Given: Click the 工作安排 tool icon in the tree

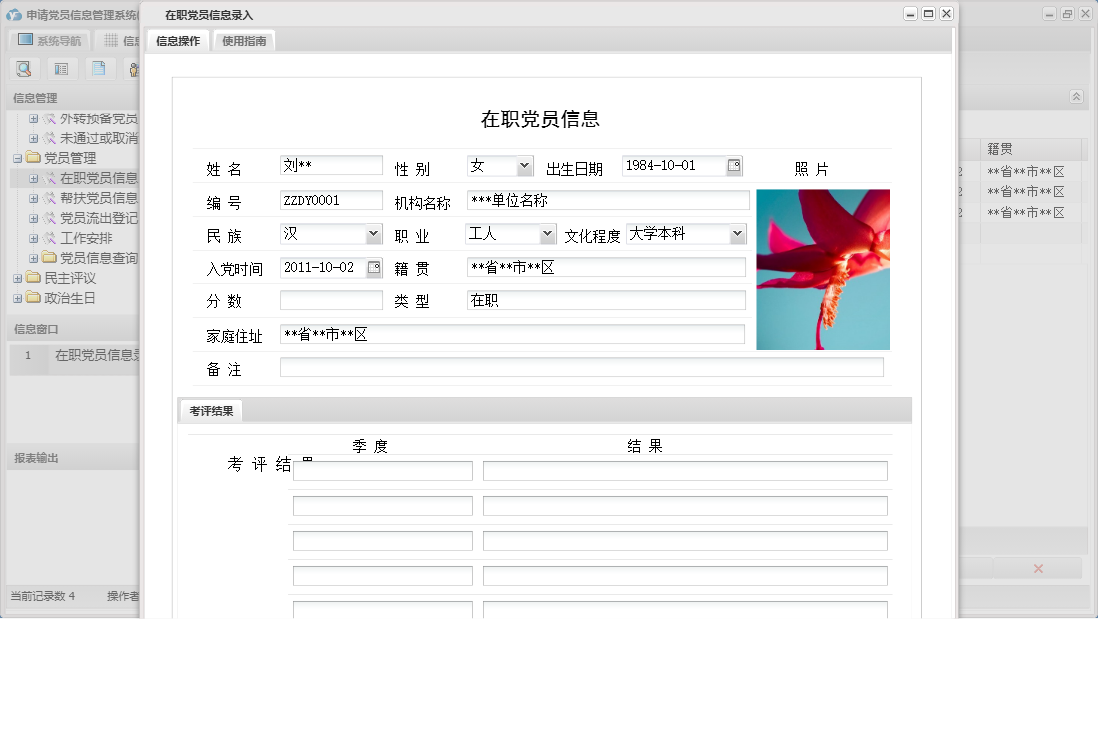Looking at the screenshot, I should pyautogui.click(x=50, y=238).
